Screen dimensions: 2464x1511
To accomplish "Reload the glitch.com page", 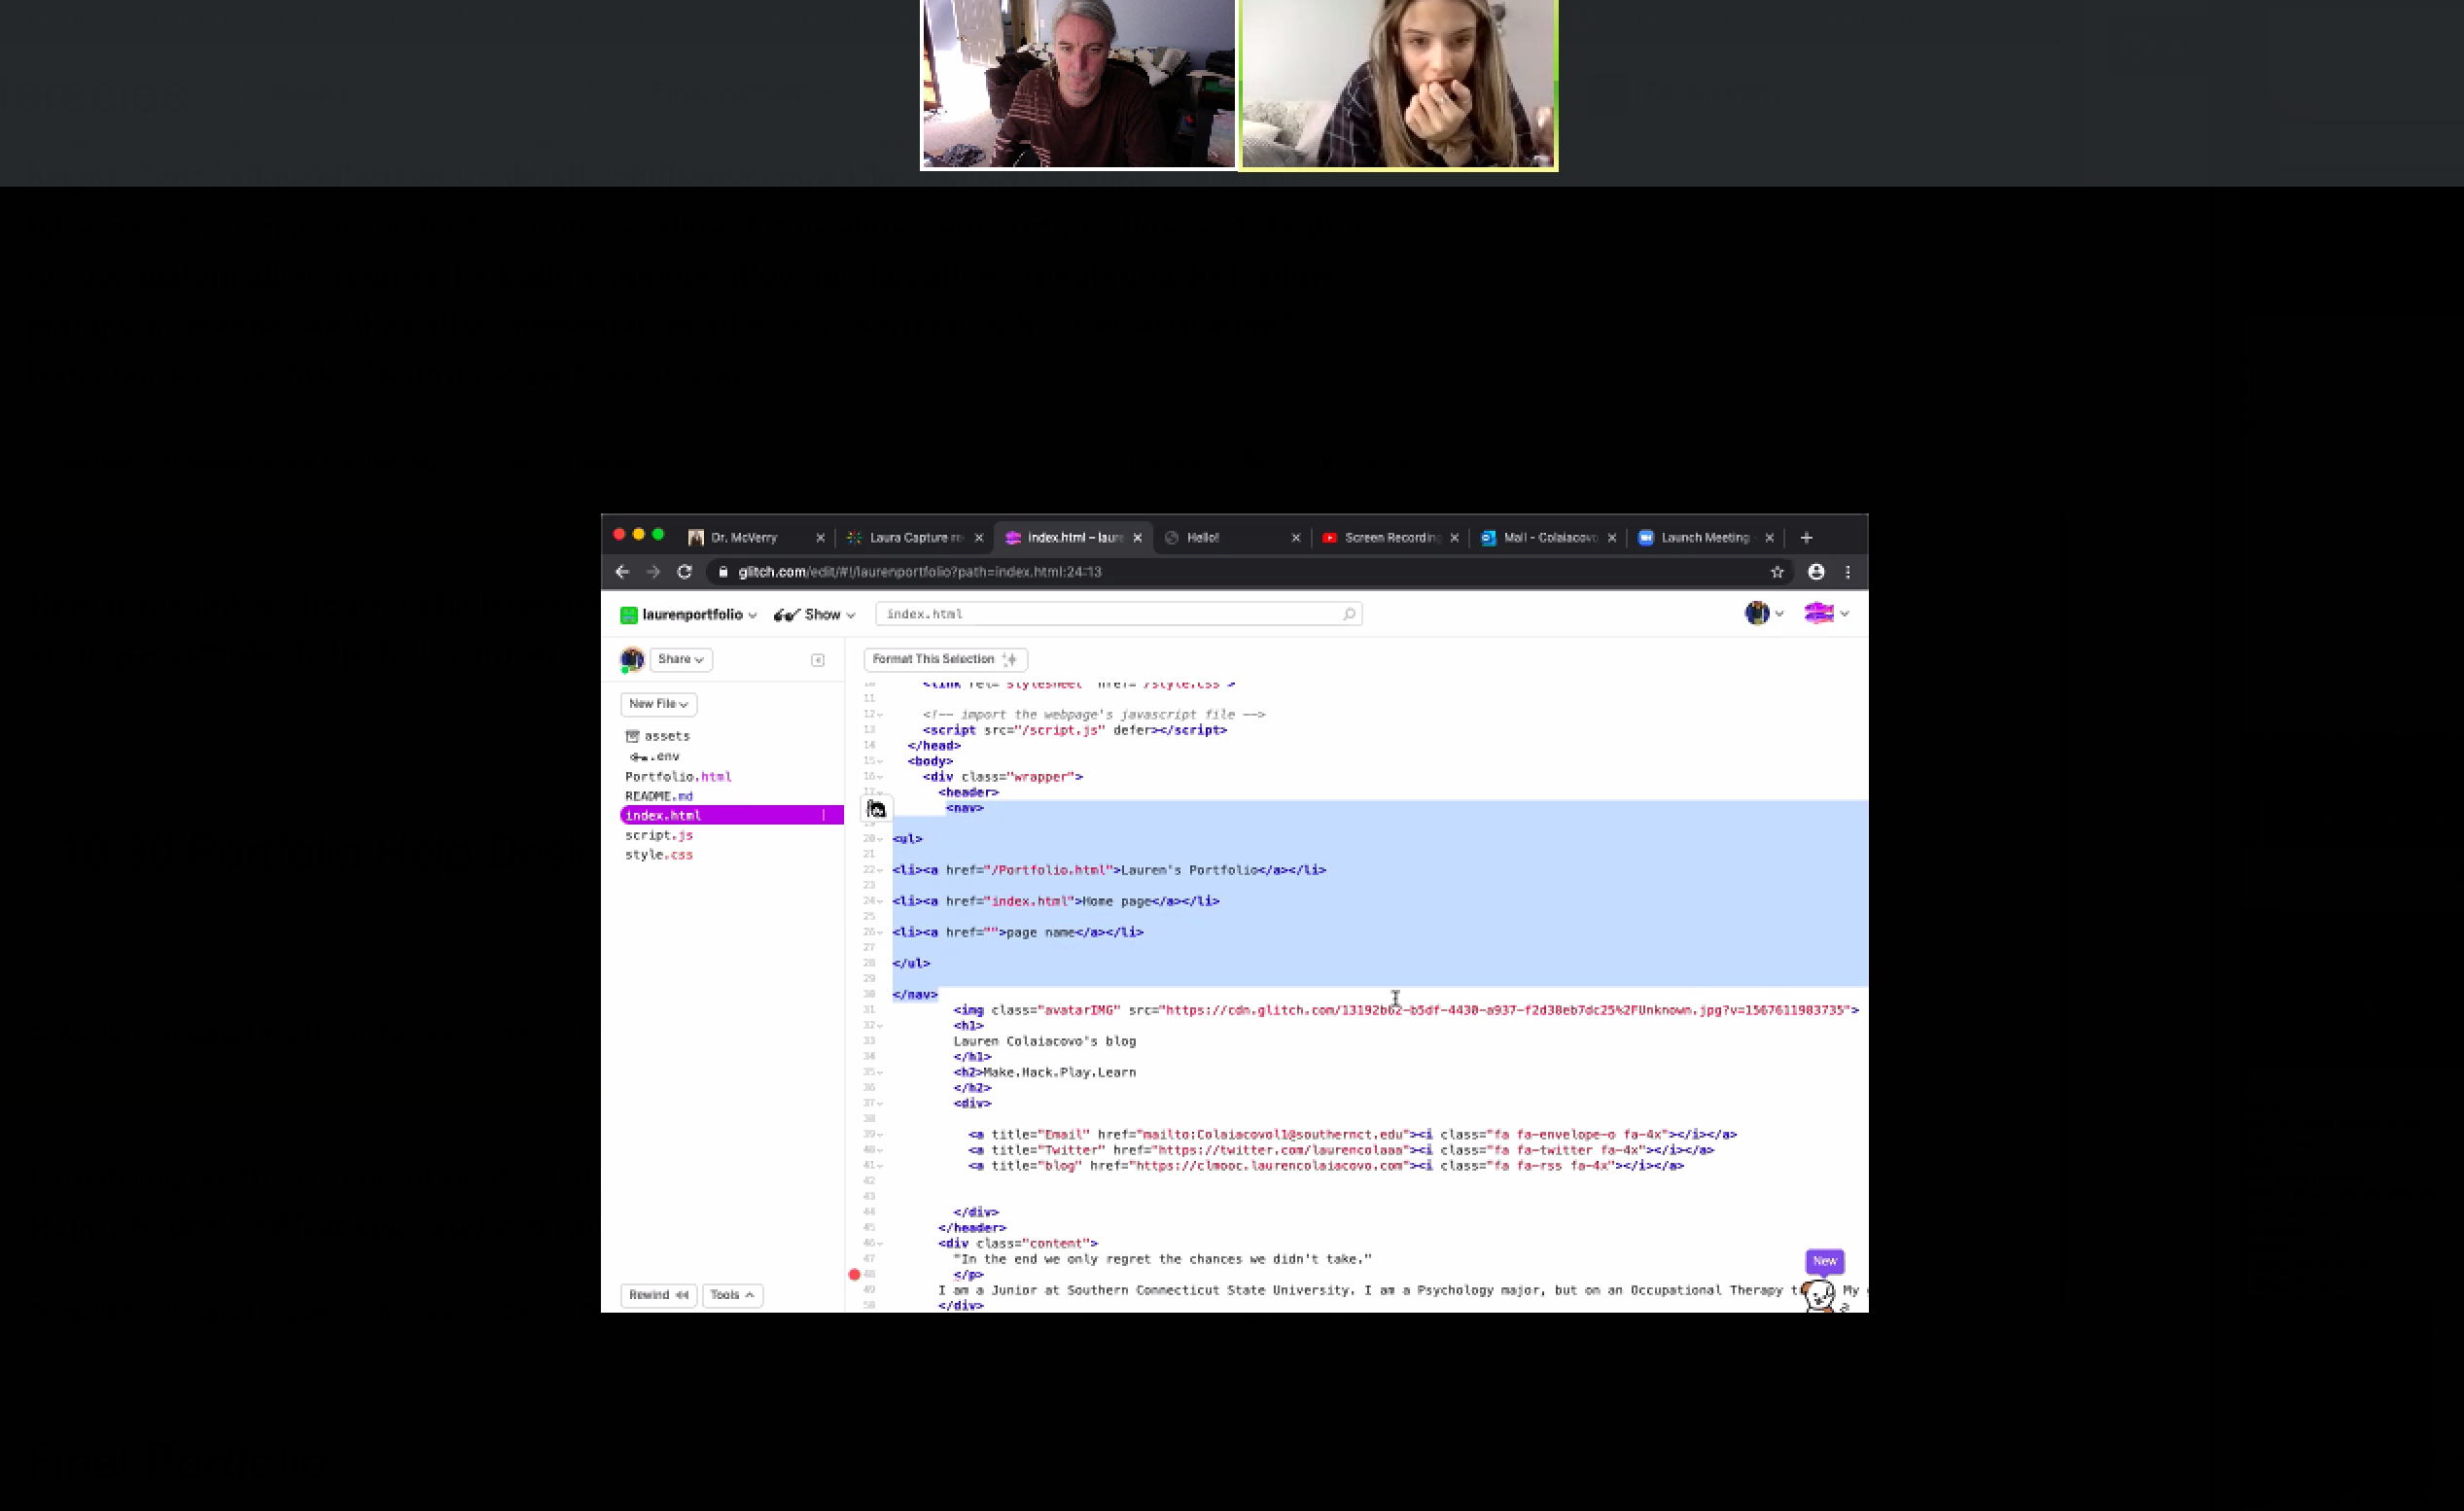I will (685, 572).
